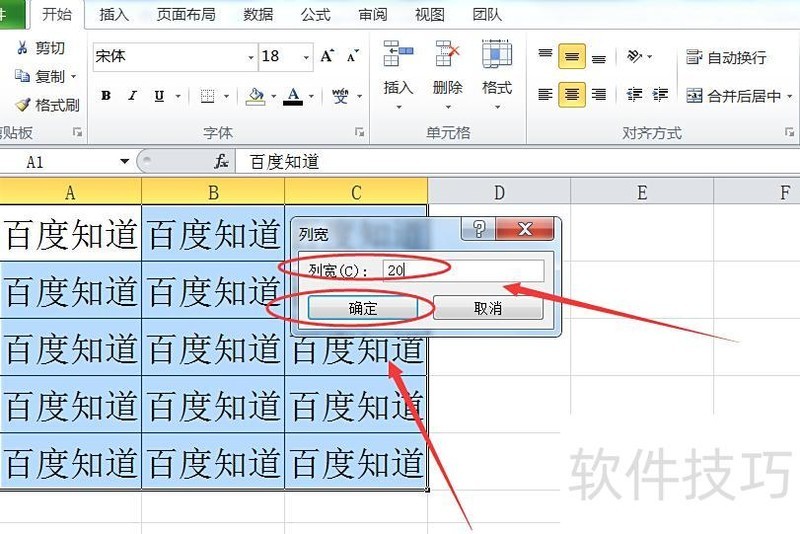Click 取消 to cancel column width
800x534 pixels.
pos(488,308)
